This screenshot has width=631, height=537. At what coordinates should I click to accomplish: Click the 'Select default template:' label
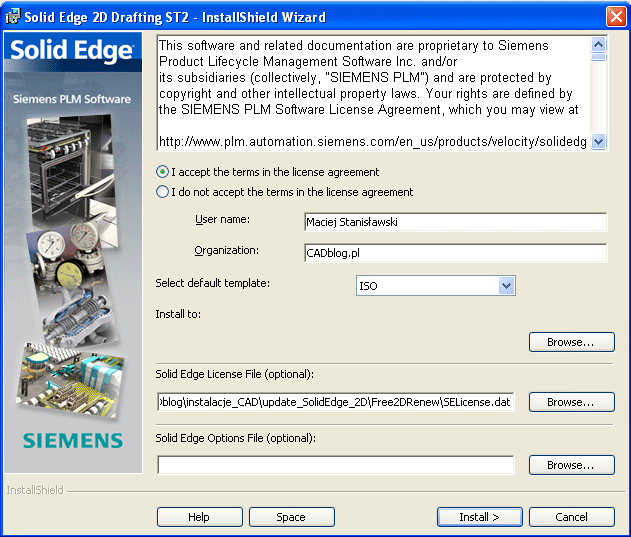point(212,283)
